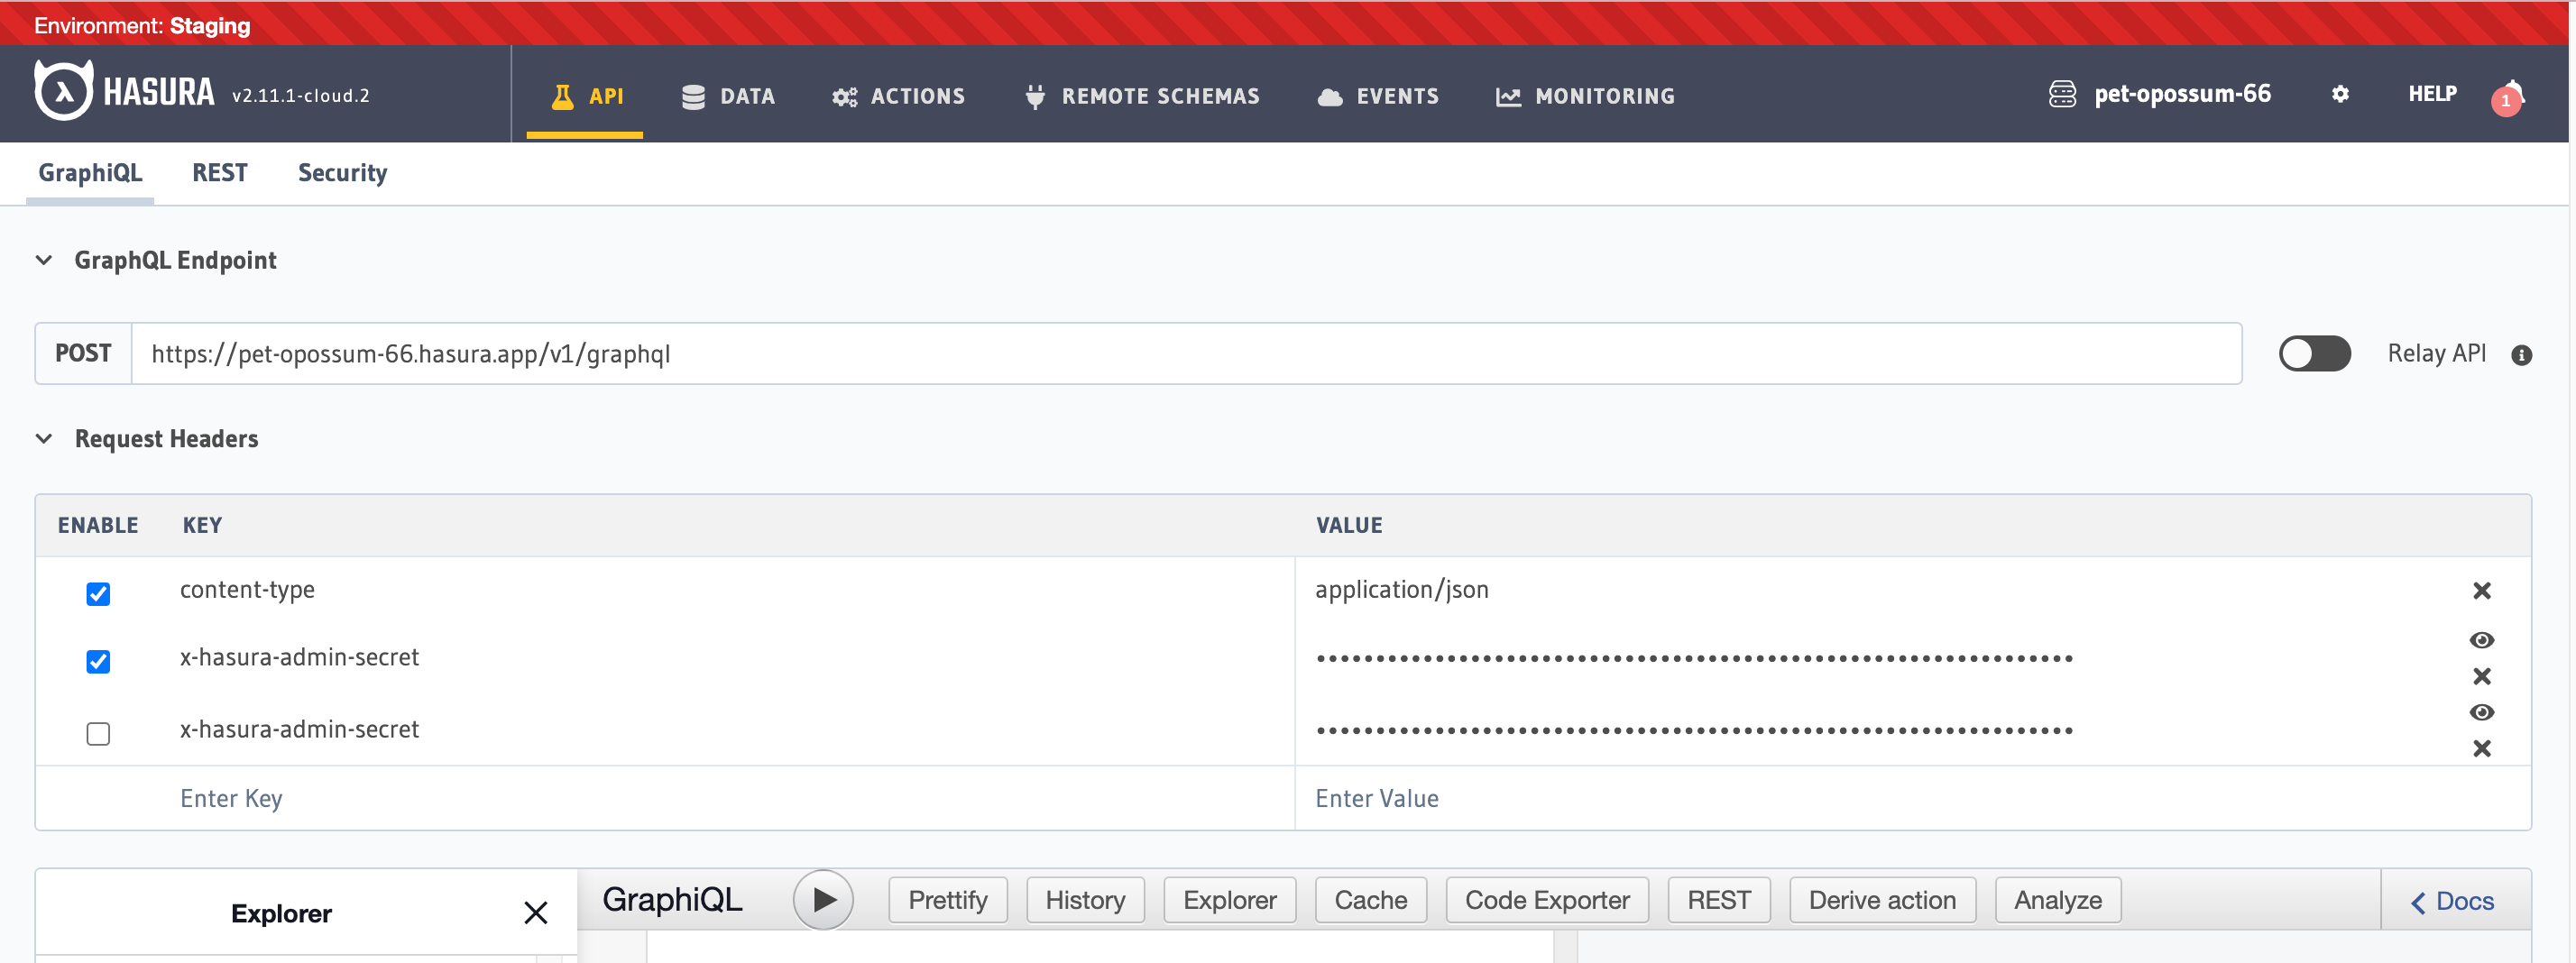Click the Prettify button
Image resolution: width=2576 pixels, height=963 pixels.
(x=947, y=900)
